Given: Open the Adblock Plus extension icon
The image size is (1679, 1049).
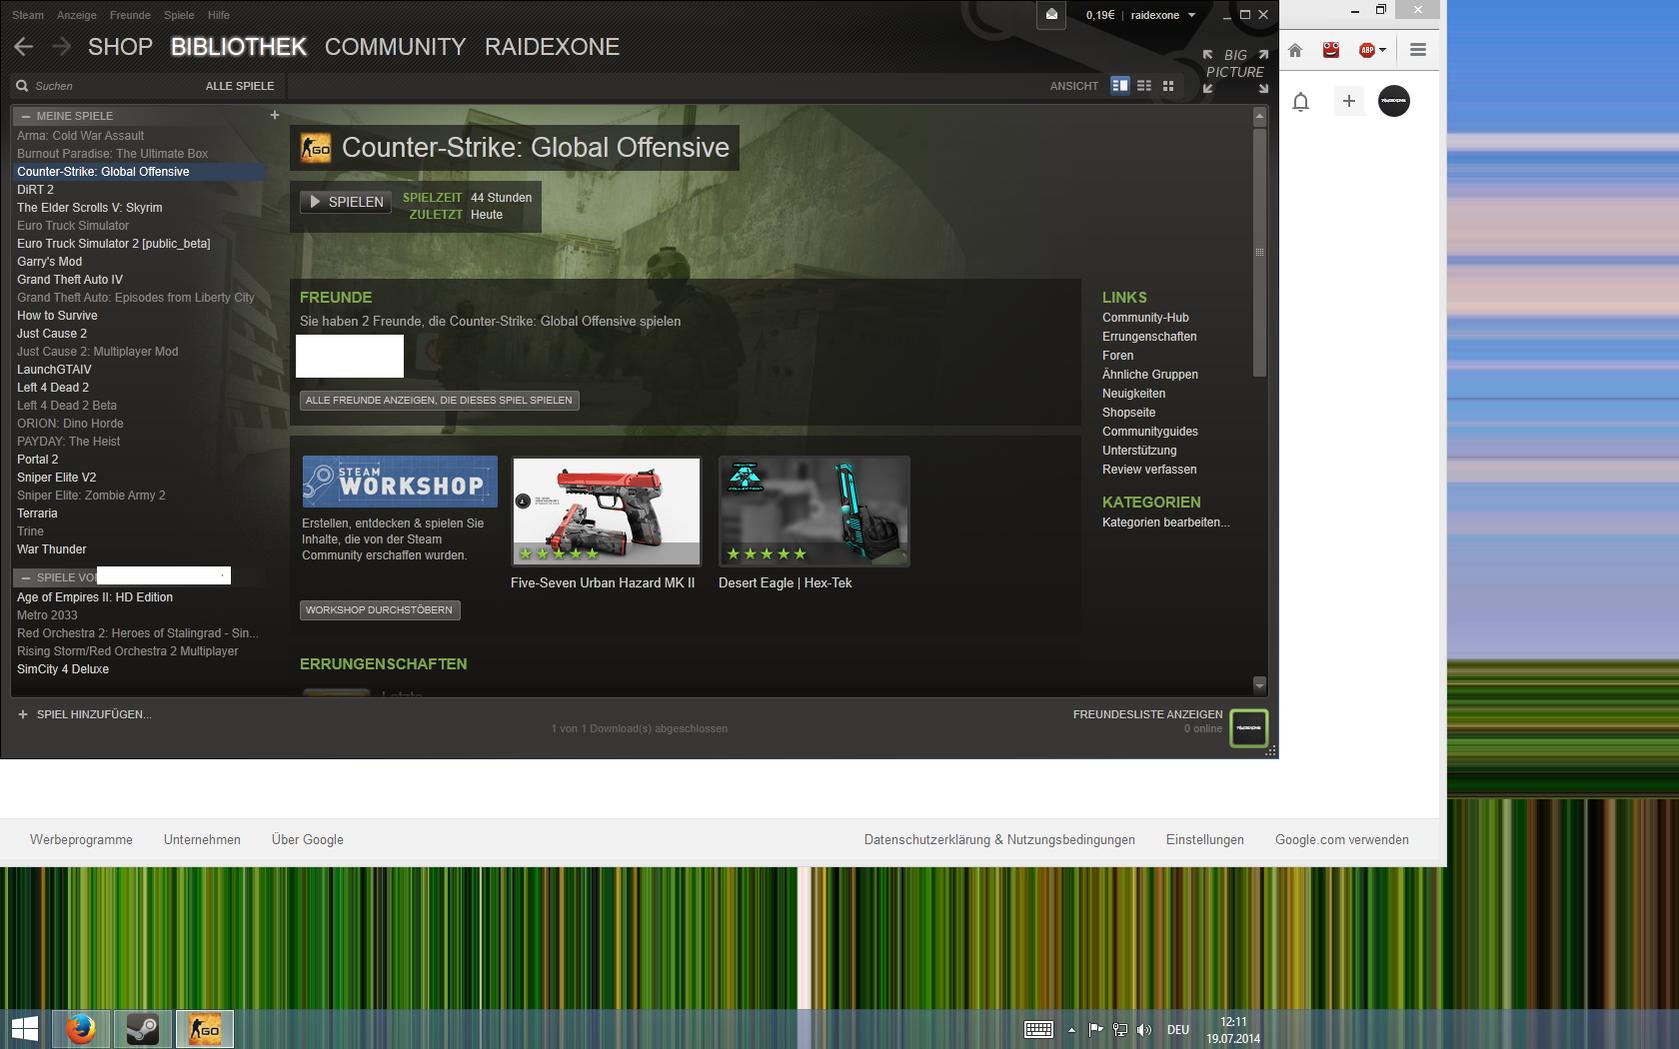Looking at the screenshot, I should point(1367,50).
